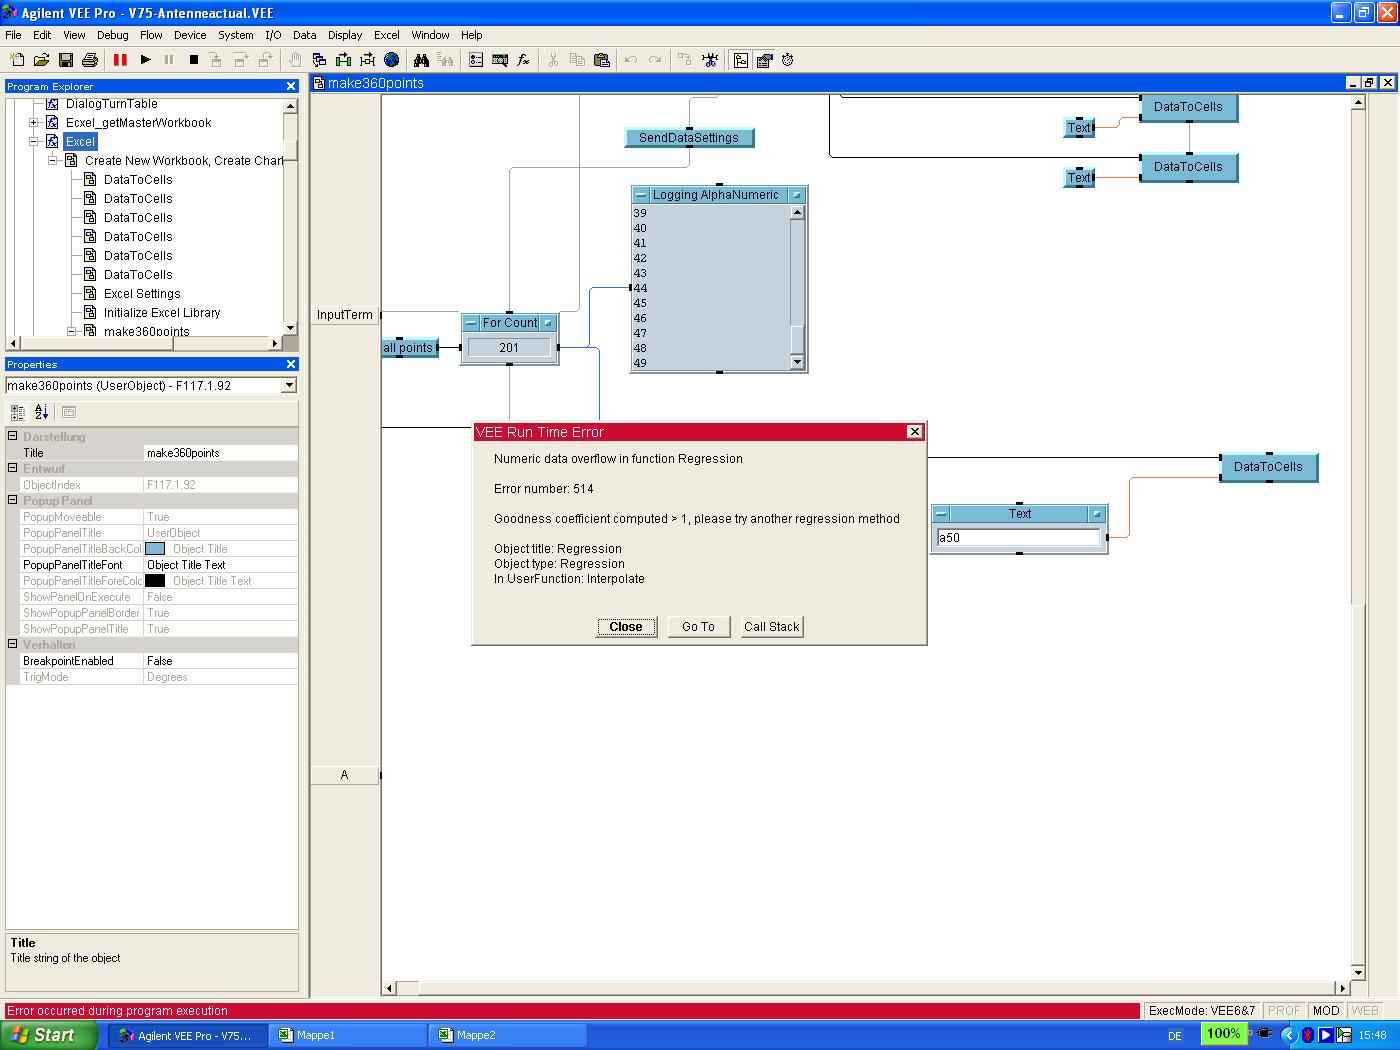Image resolution: width=1400 pixels, height=1050 pixels.
Task: Click the Stop toolbar icon
Action: tap(194, 60)
